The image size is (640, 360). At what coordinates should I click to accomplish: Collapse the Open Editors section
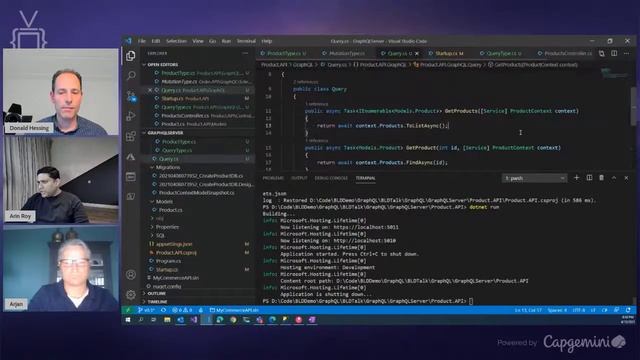[x=162, y=64]
